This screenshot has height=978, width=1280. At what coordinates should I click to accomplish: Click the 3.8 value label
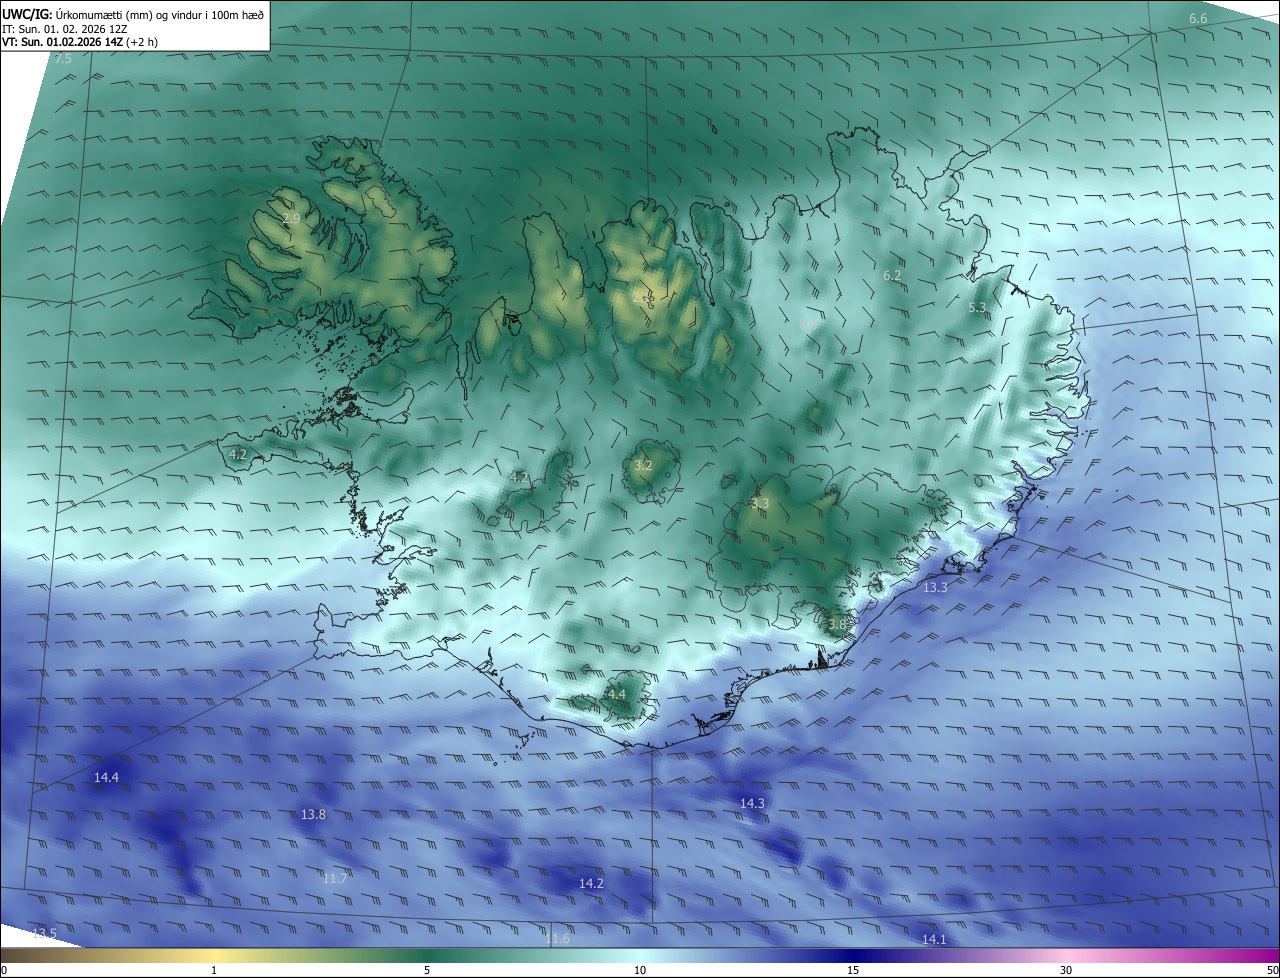click(837, 624)
